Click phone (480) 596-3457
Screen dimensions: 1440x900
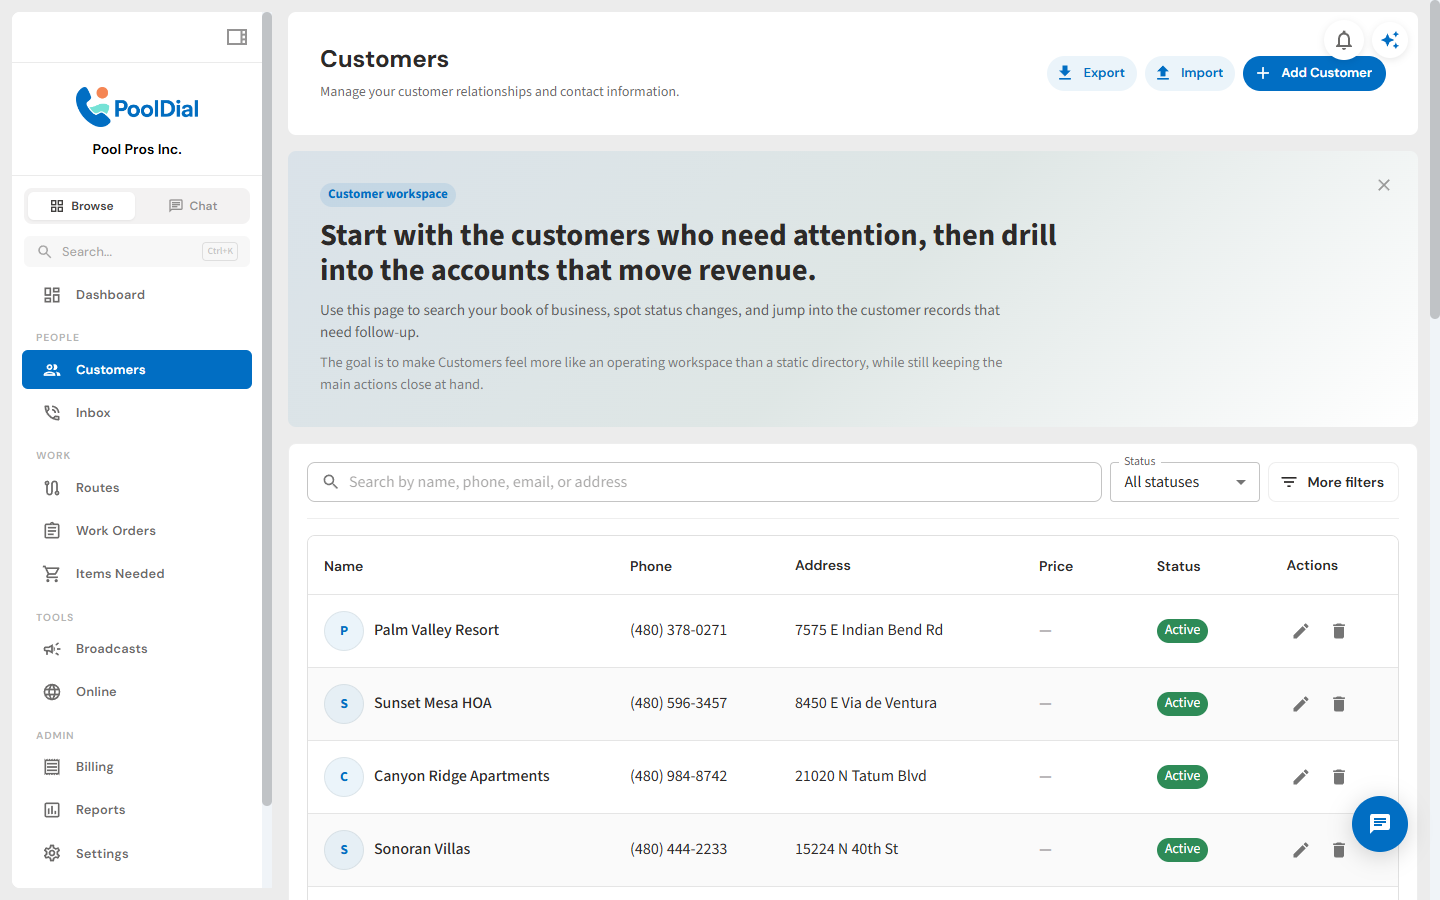(x=678, y=703)
